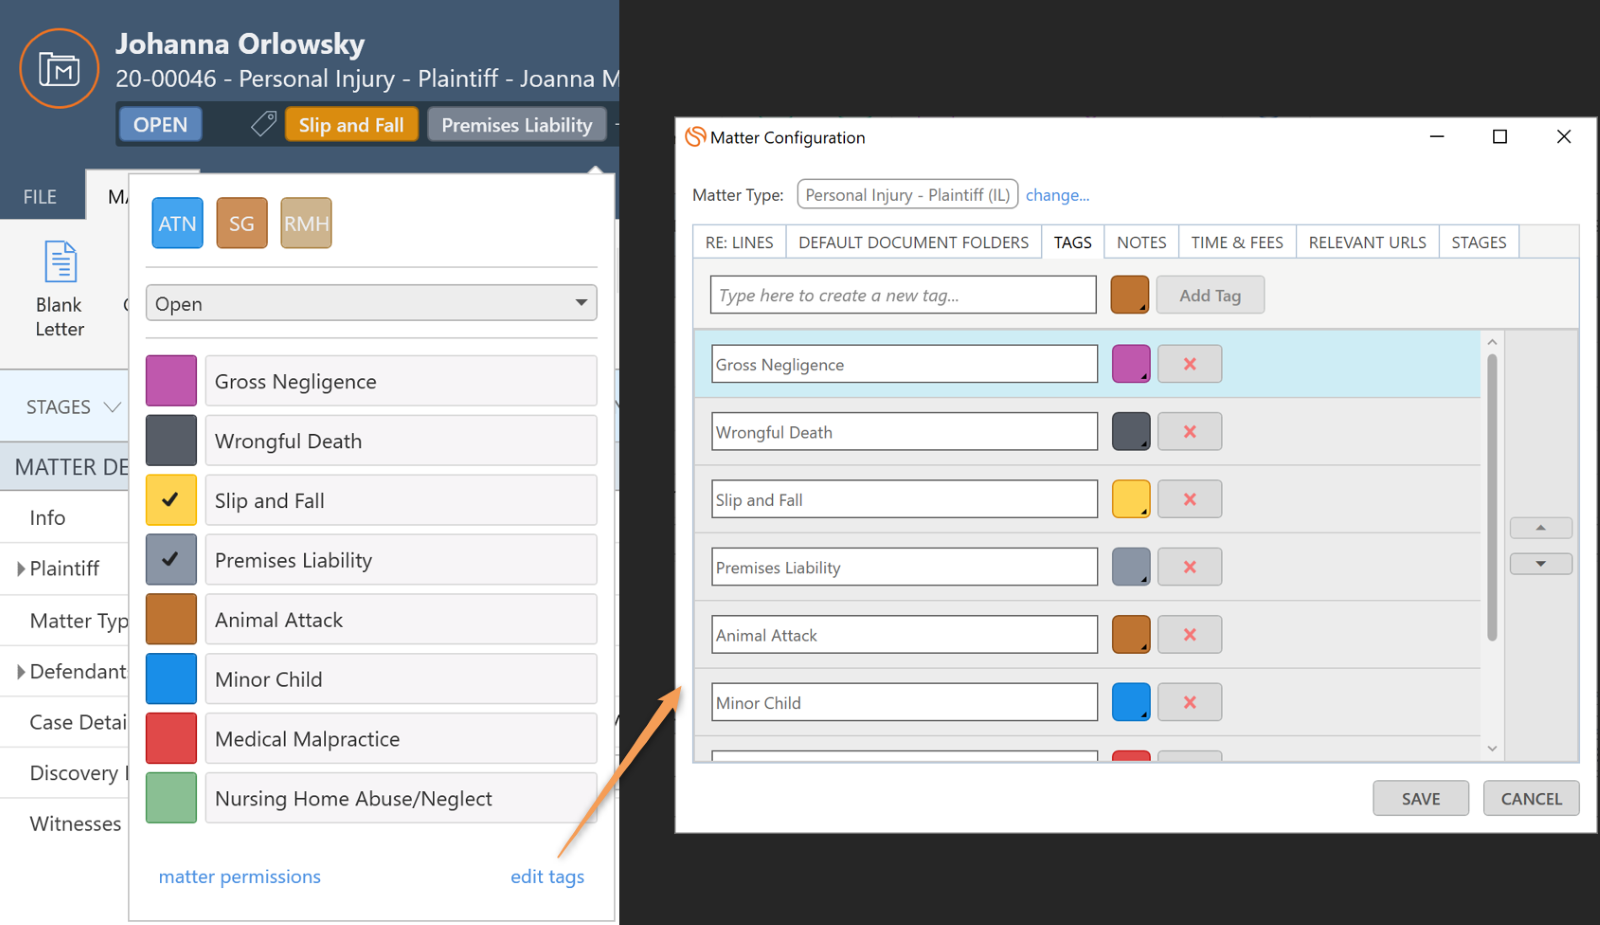This screenshot has width=1600, height=925.
Task: Open color picker for the new tag
Action: 1130,295
